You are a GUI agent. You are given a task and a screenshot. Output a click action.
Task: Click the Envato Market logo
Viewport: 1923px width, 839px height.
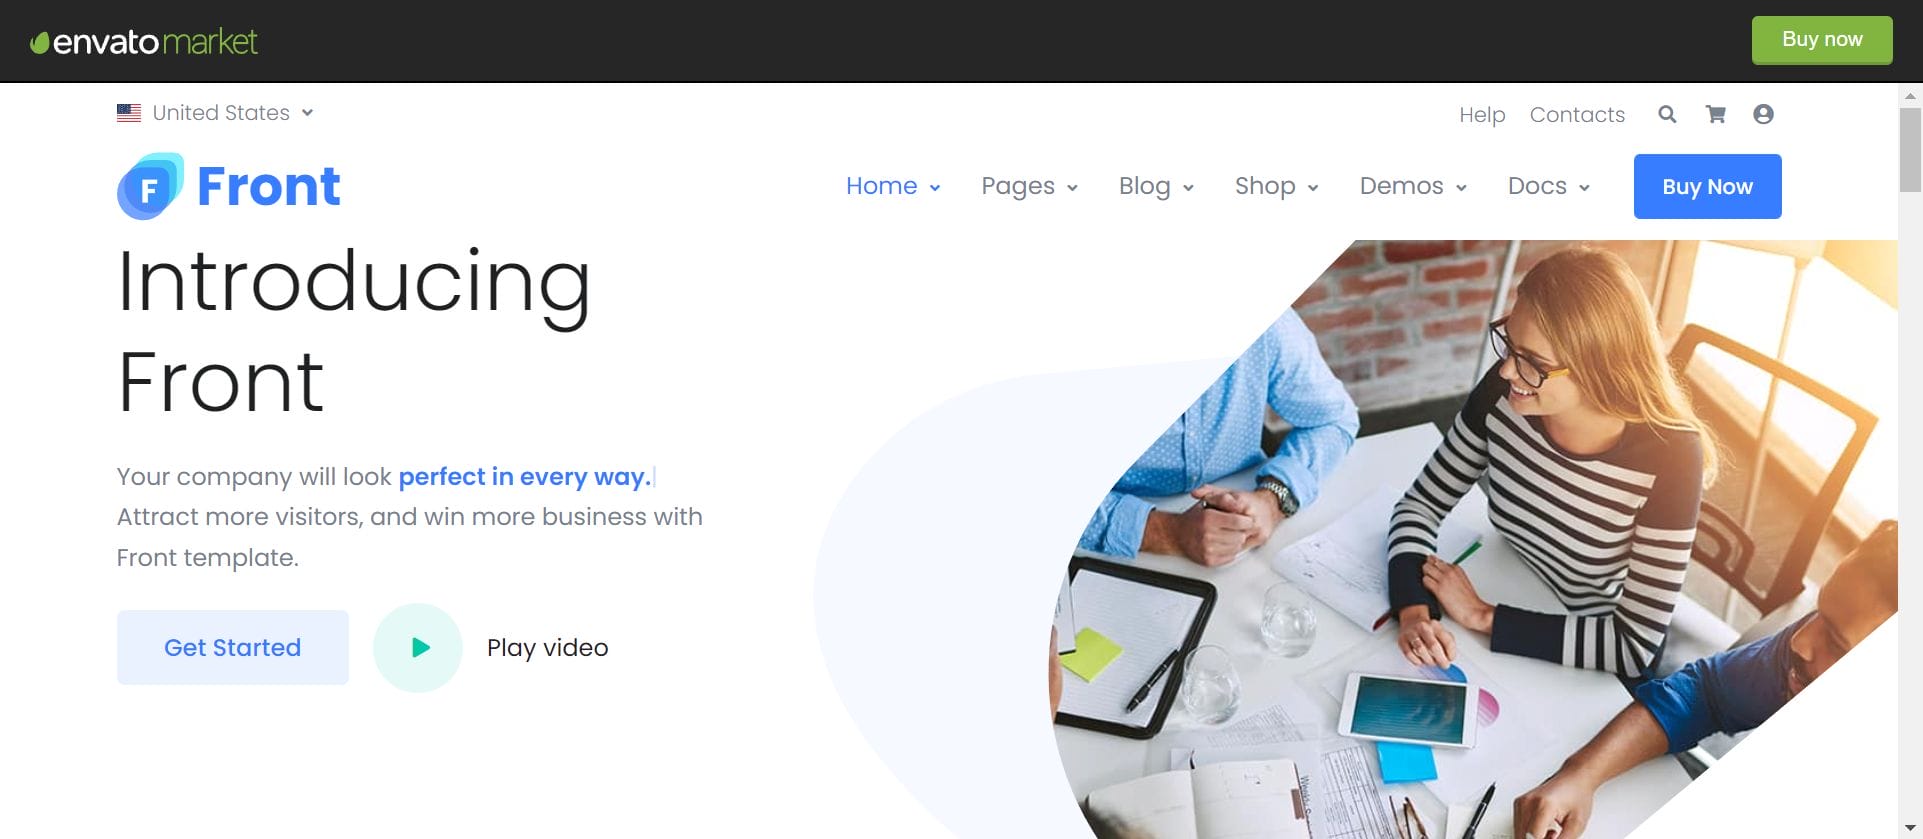point(144,42)
